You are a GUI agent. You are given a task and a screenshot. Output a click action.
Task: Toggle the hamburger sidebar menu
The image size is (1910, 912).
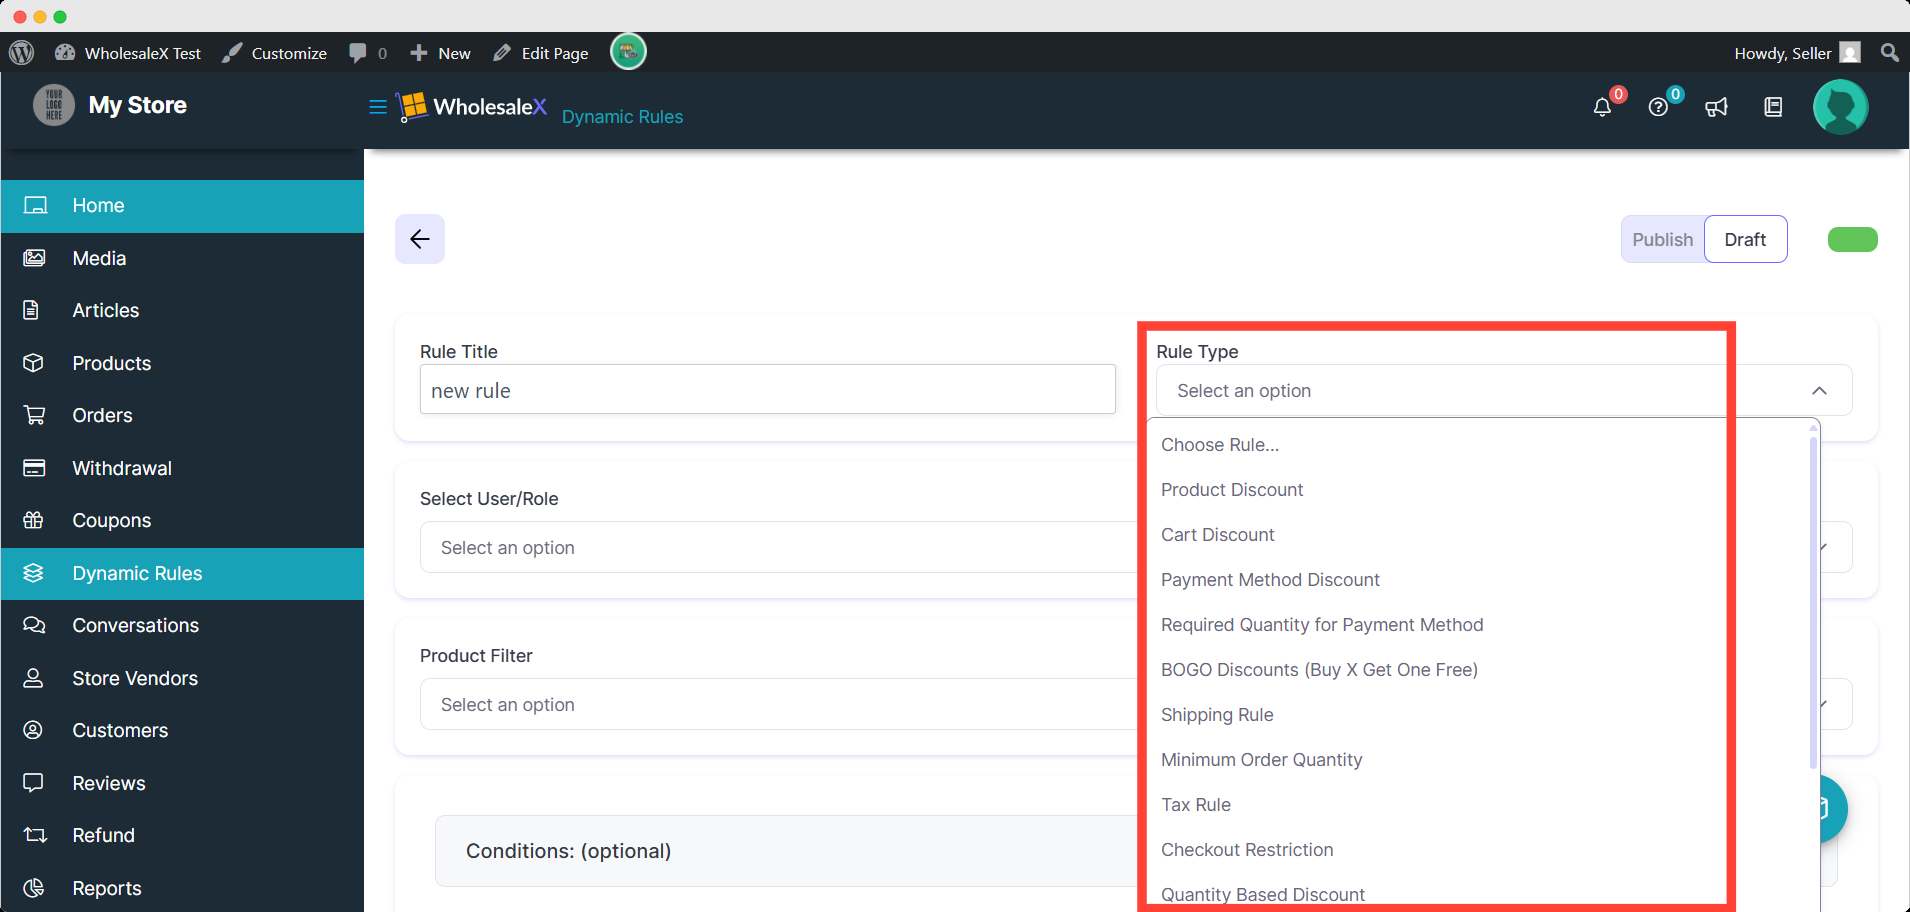pos(378,107)
